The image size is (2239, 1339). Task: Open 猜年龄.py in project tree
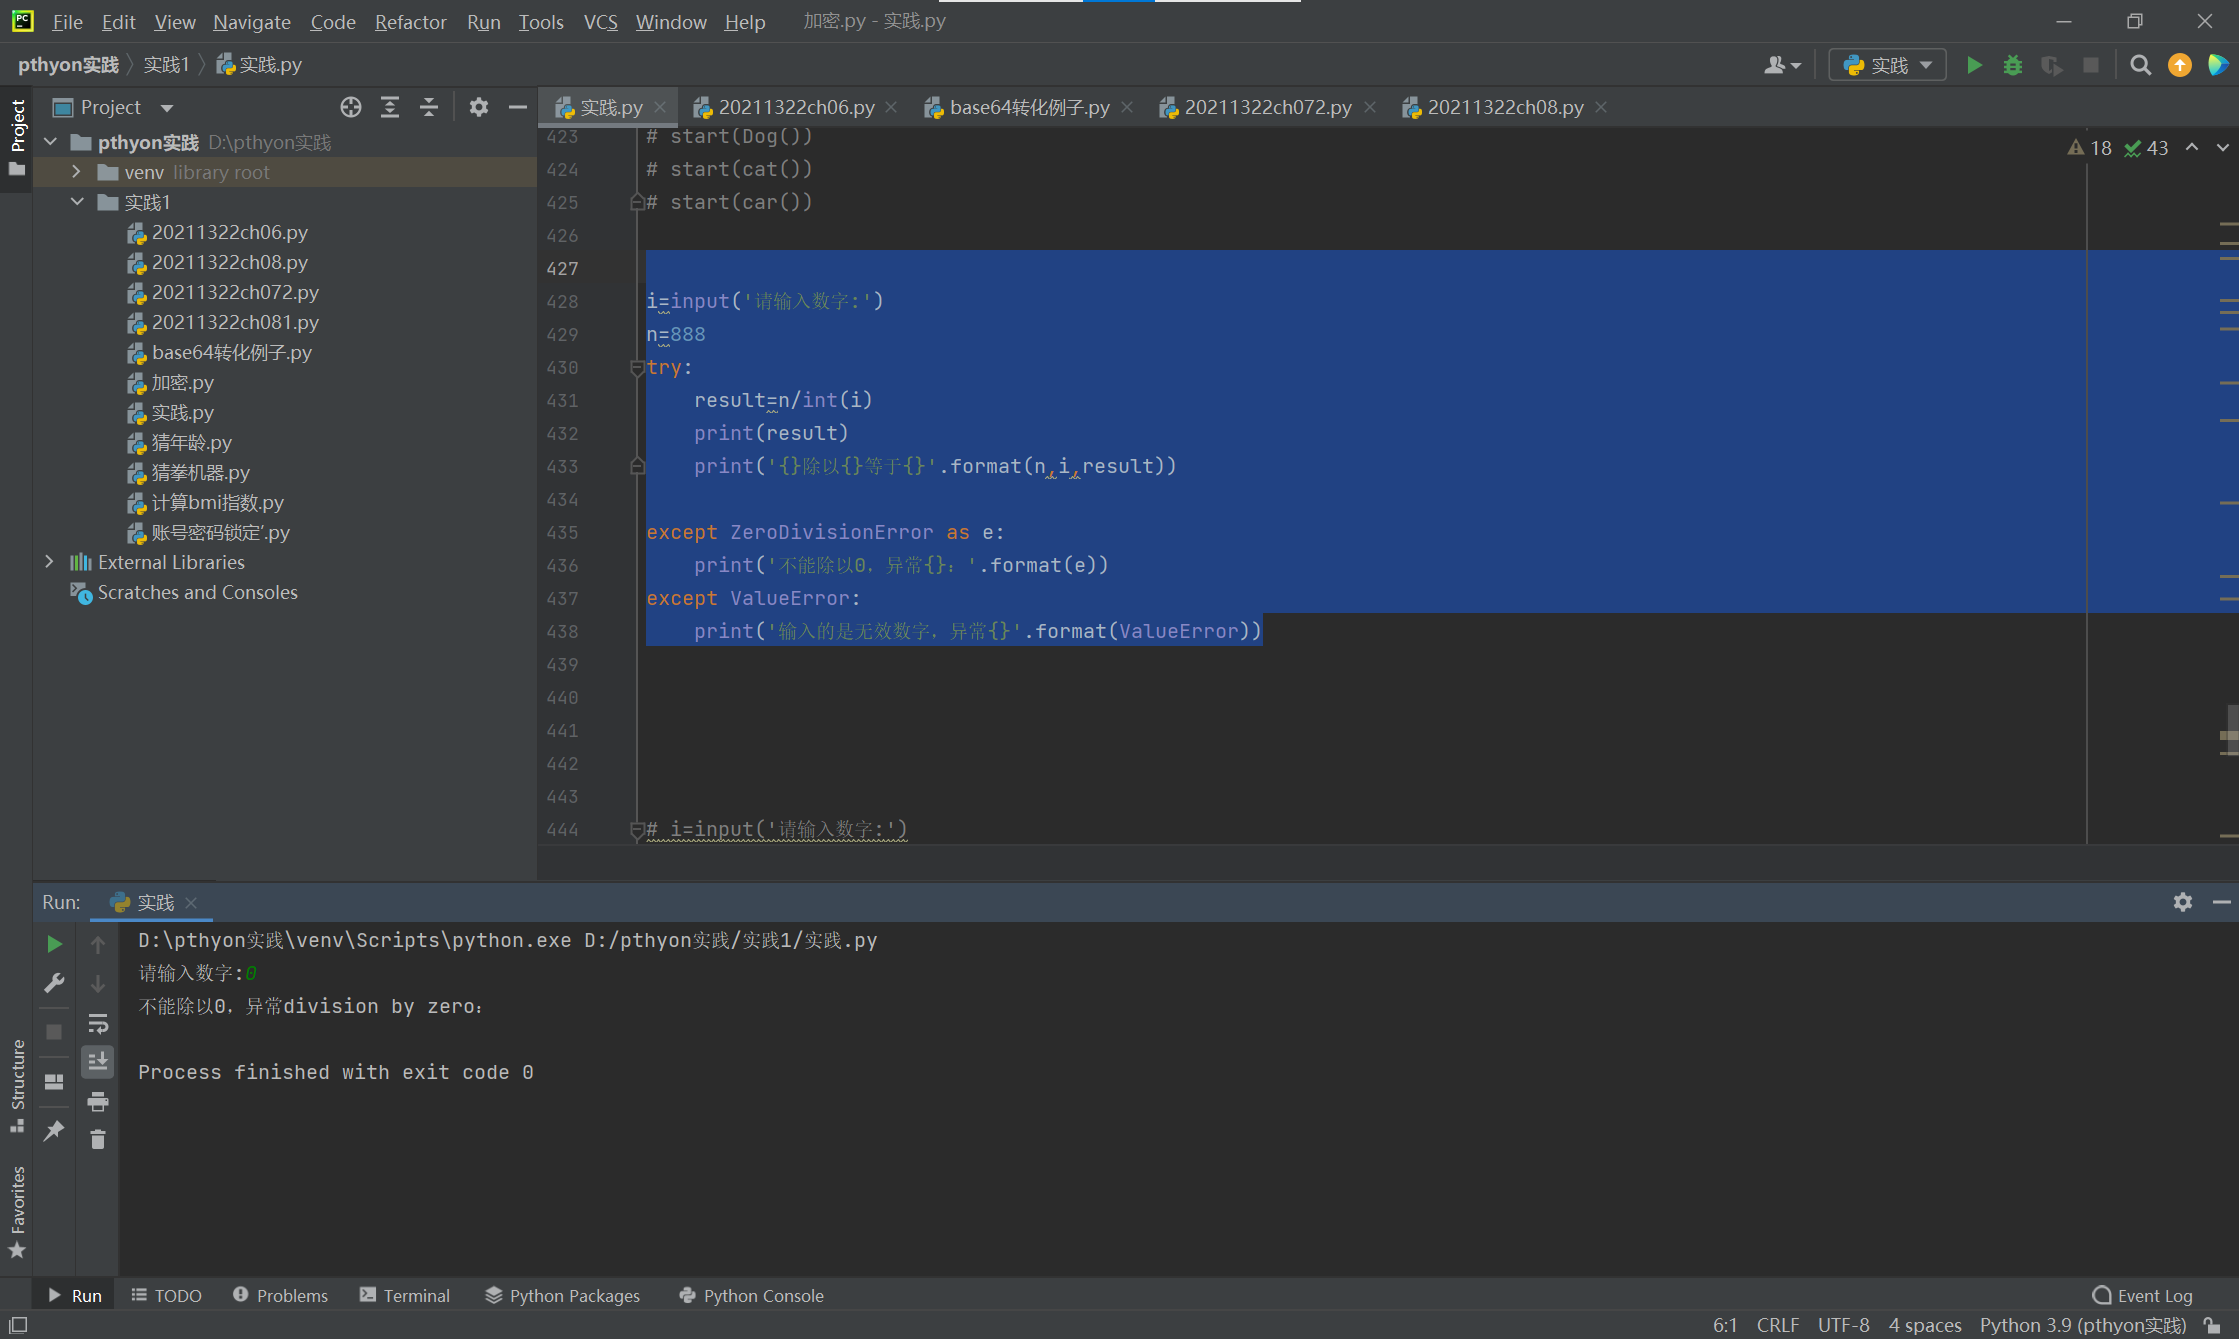coord(191,442)
